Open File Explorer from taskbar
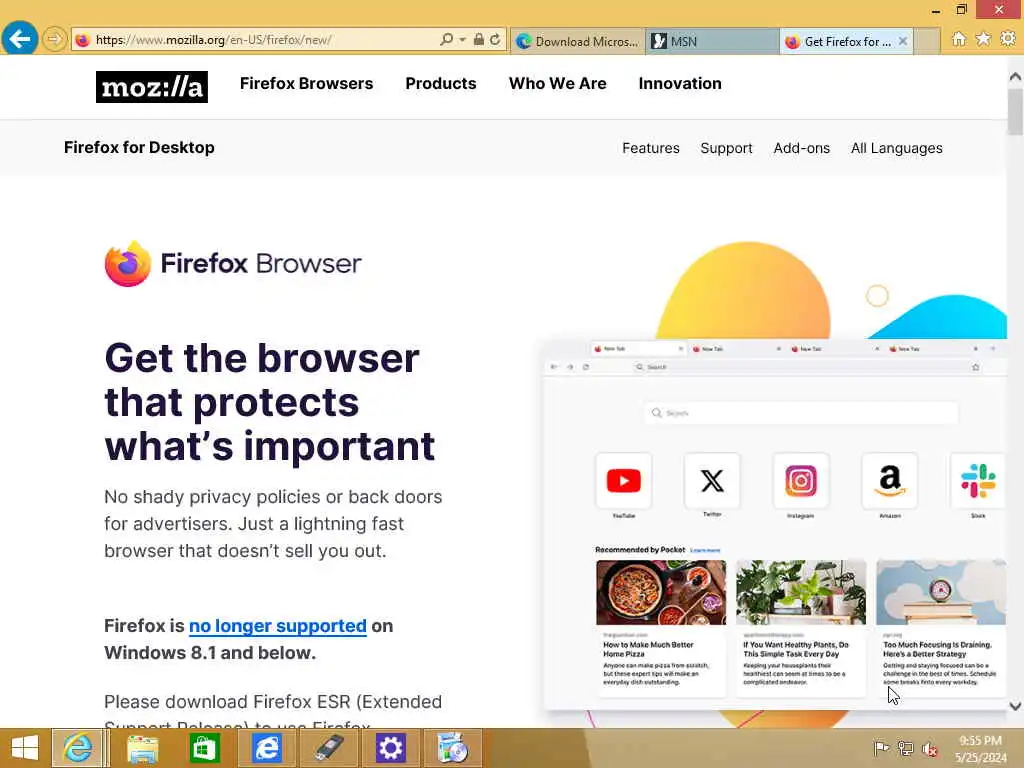Screen dimensions: 1024x768 click(x=142, y=748)
